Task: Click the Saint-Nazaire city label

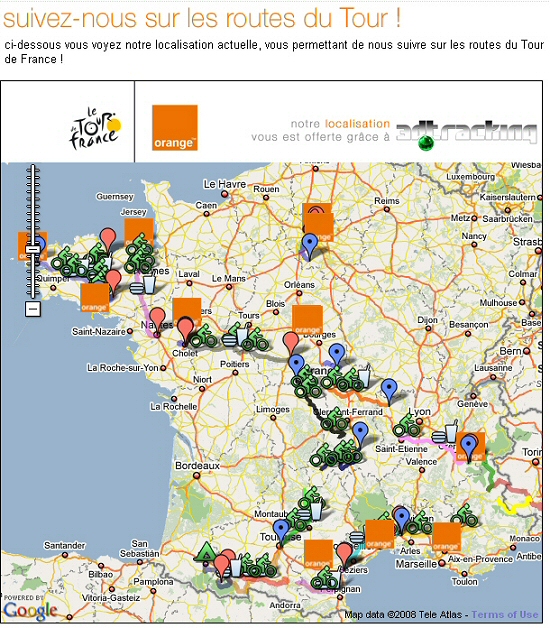Action: pos(99,332)
